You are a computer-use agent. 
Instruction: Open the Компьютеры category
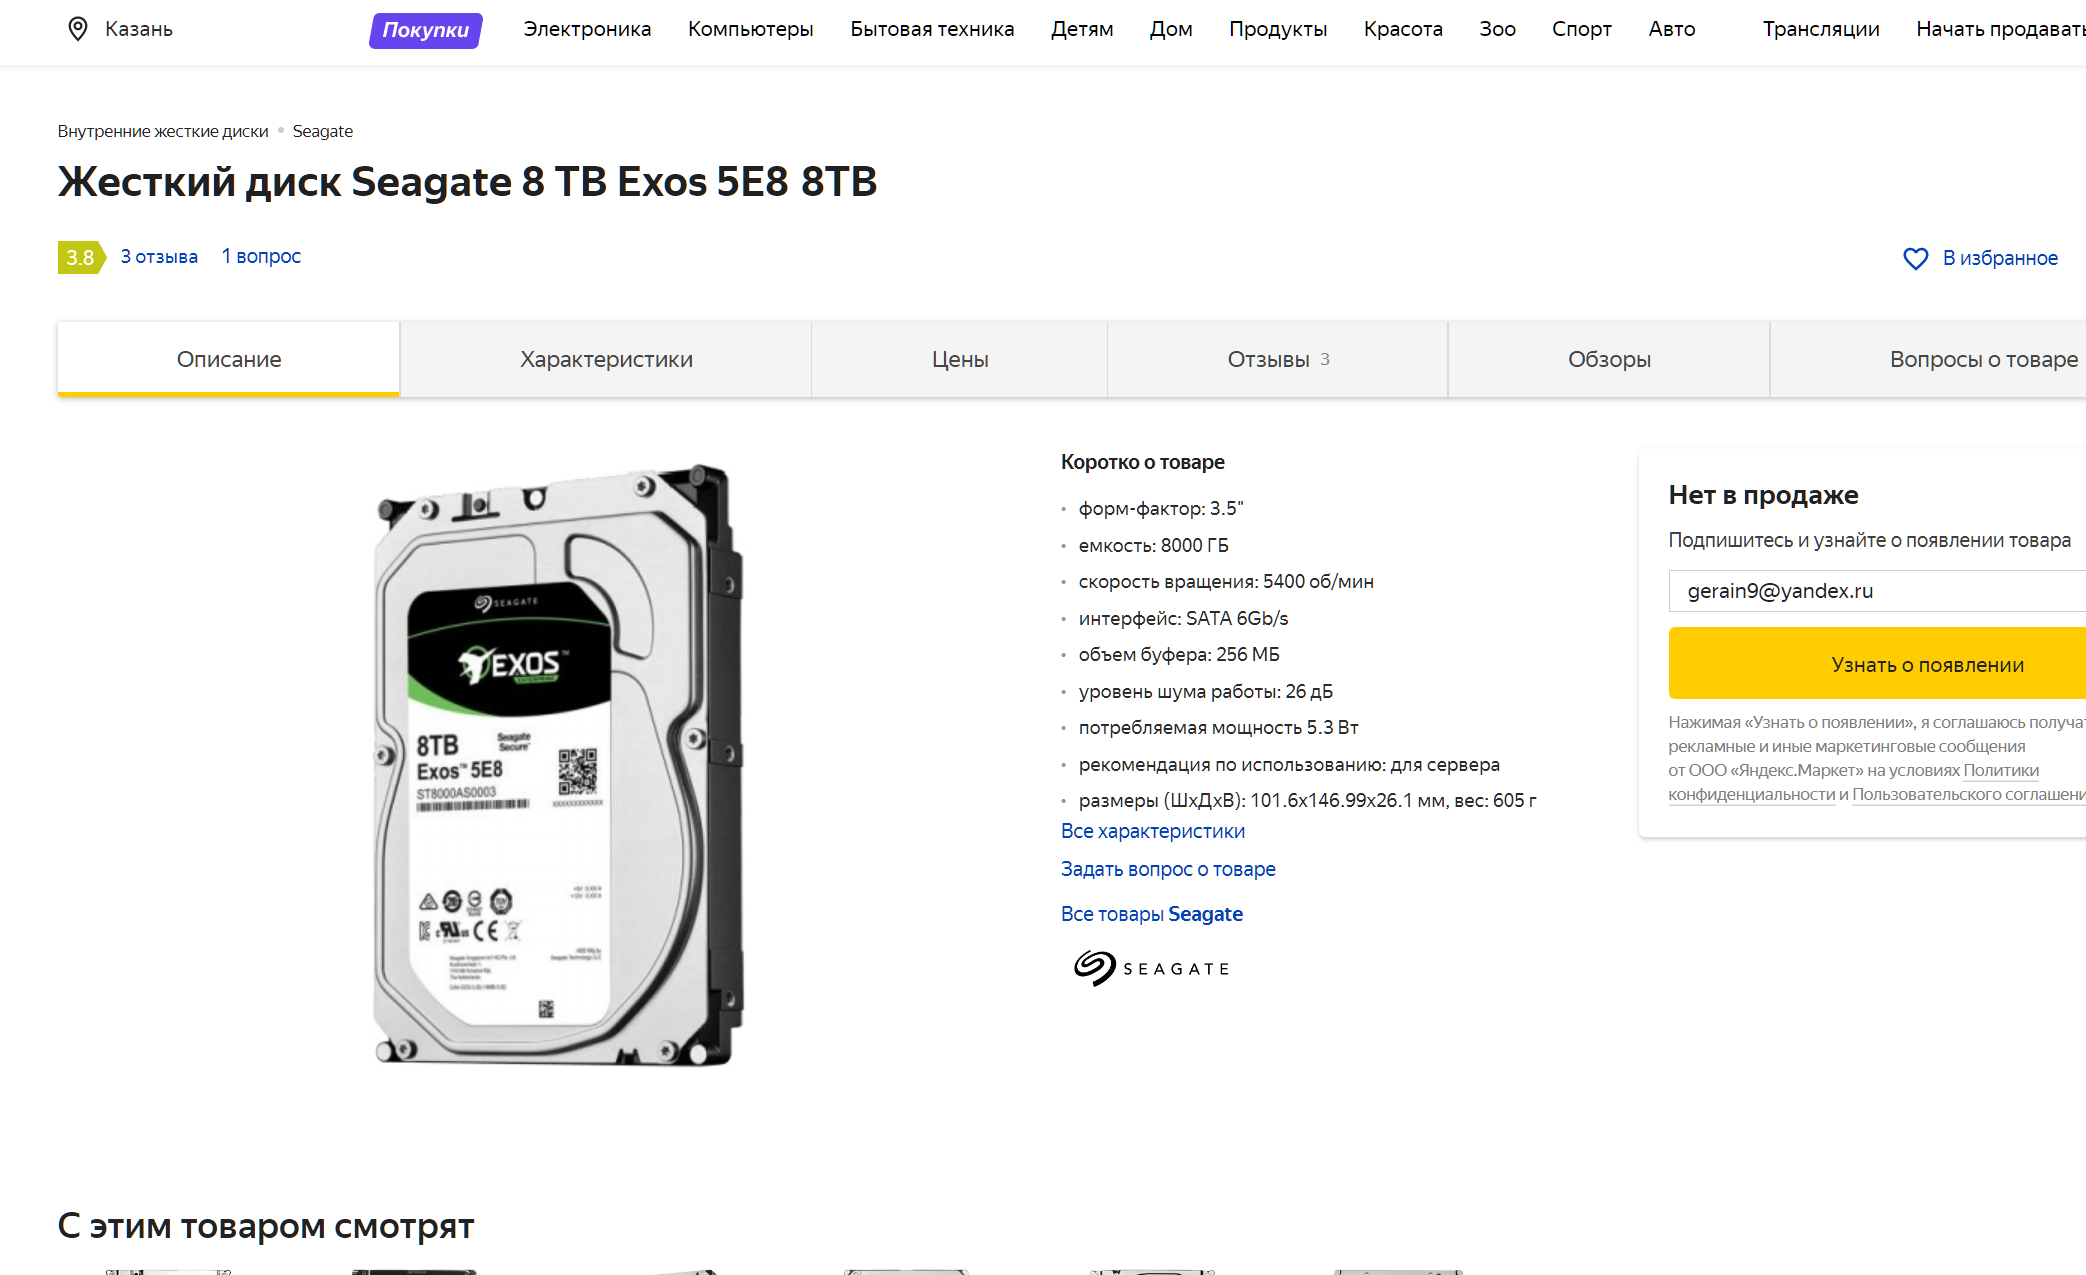point(750,29)
